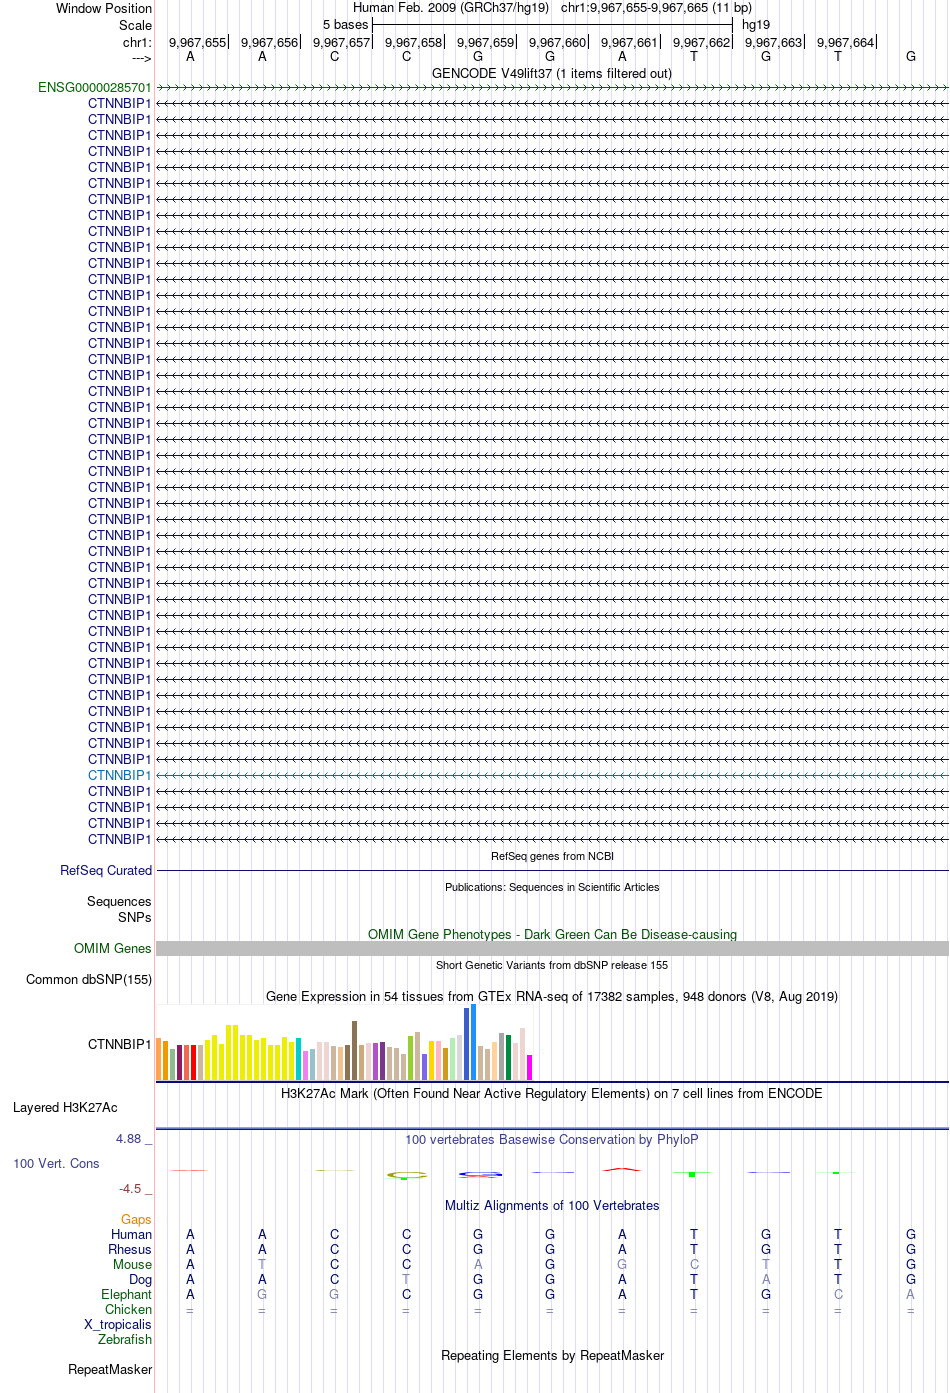Click the 100 Vert. Cons track label
The height and width of the screenshot is (1393, 950).
pos(56,1163)
